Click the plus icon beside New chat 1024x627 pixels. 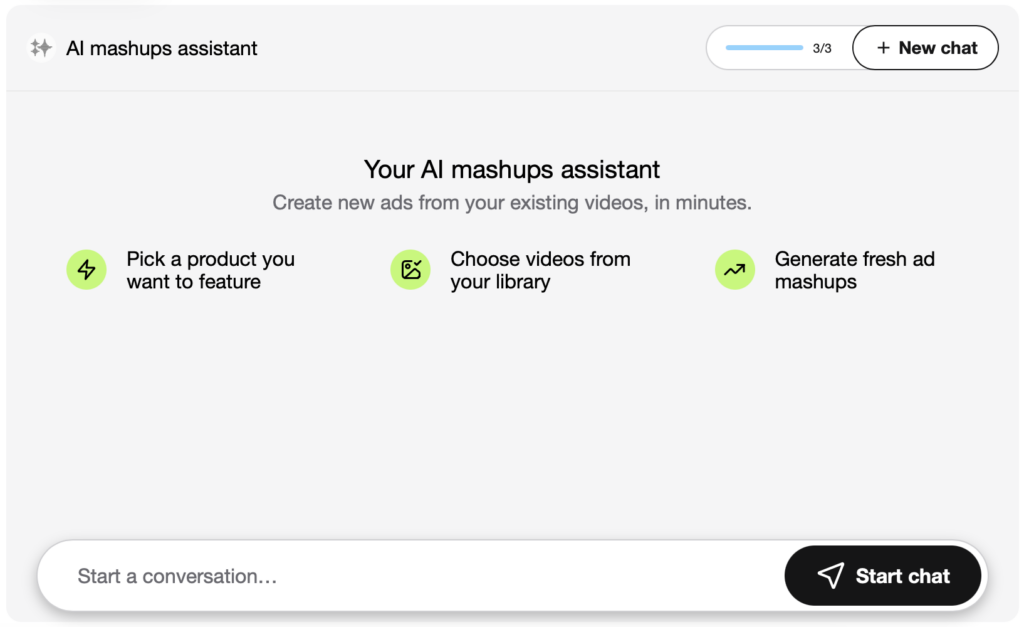884,47
